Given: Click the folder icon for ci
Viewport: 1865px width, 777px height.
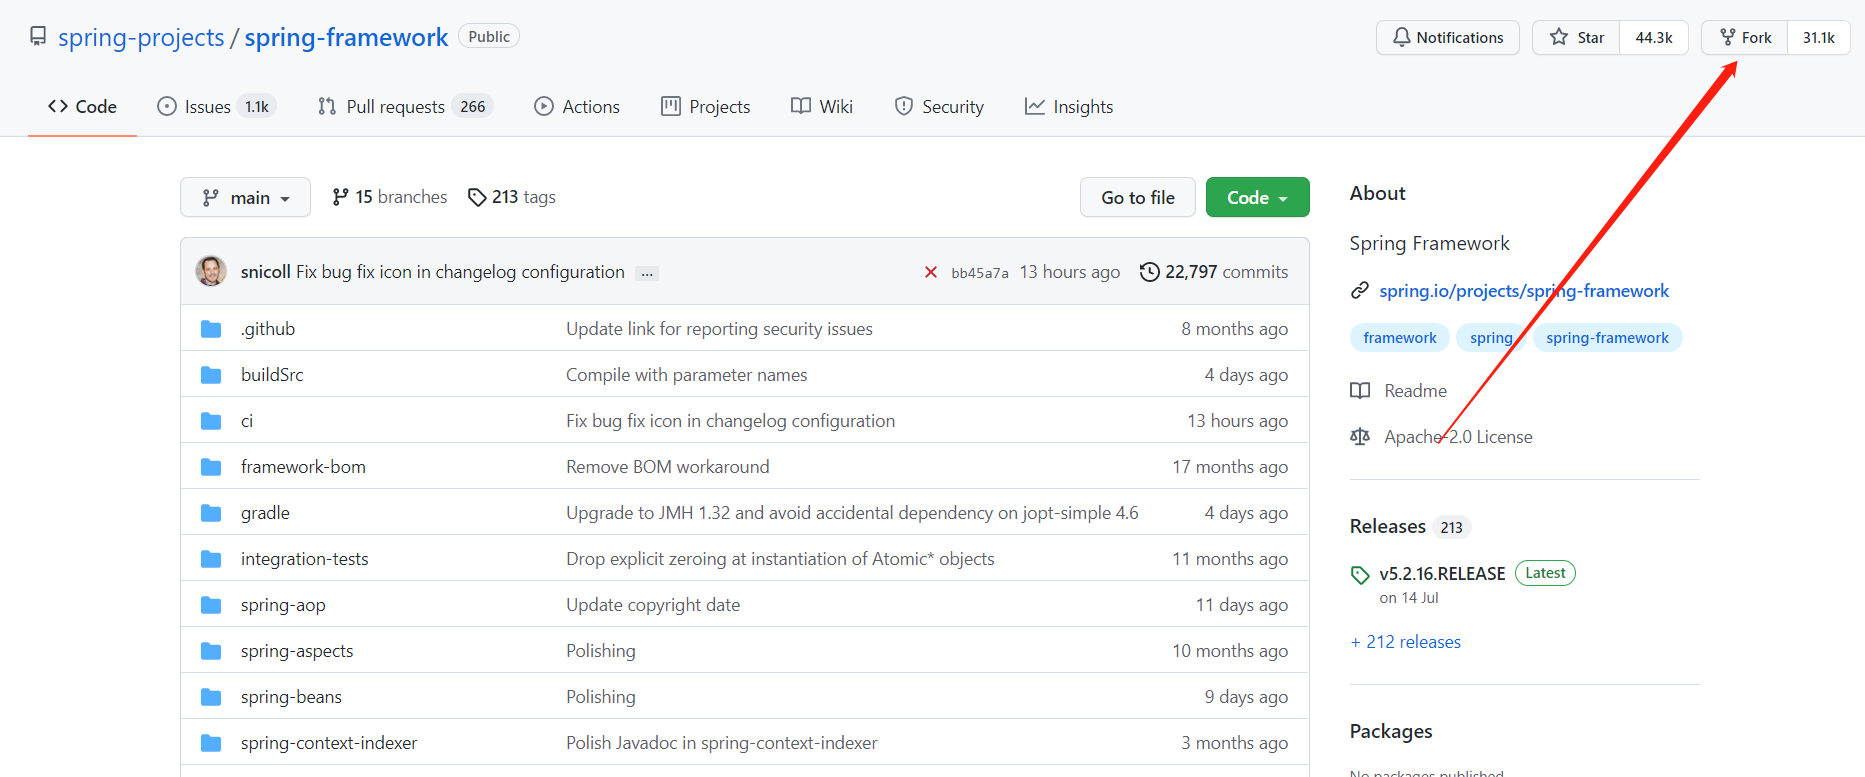Looking at the screenshot, I should tap(211, 420).
